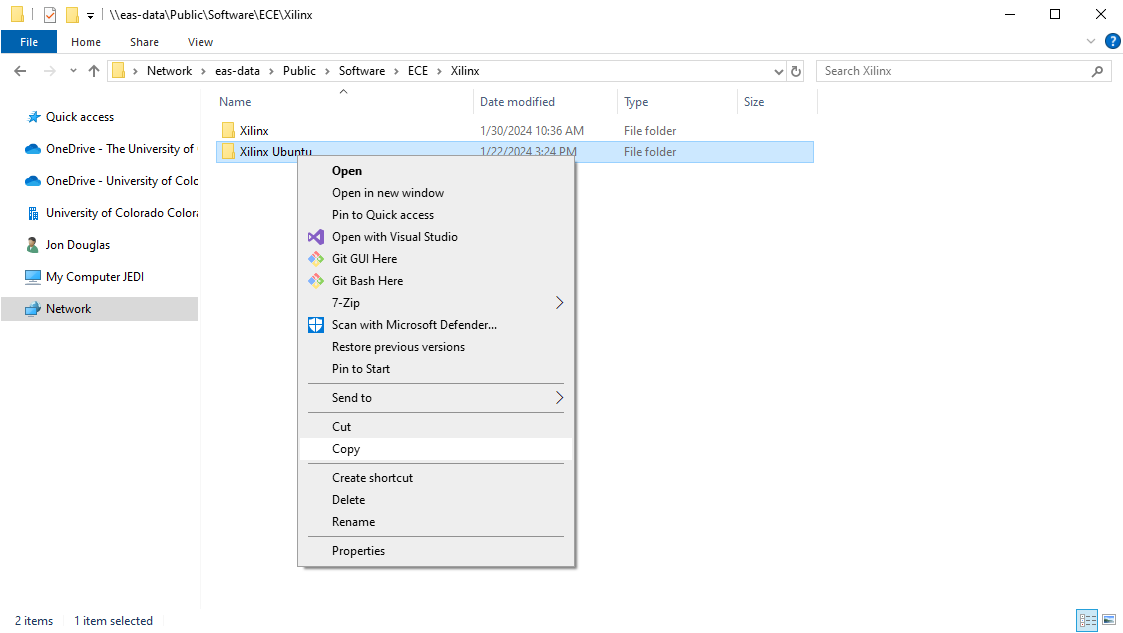Expand the chevron after ECE breadcrumb
1123x633 pixels.
coord(439,71)
